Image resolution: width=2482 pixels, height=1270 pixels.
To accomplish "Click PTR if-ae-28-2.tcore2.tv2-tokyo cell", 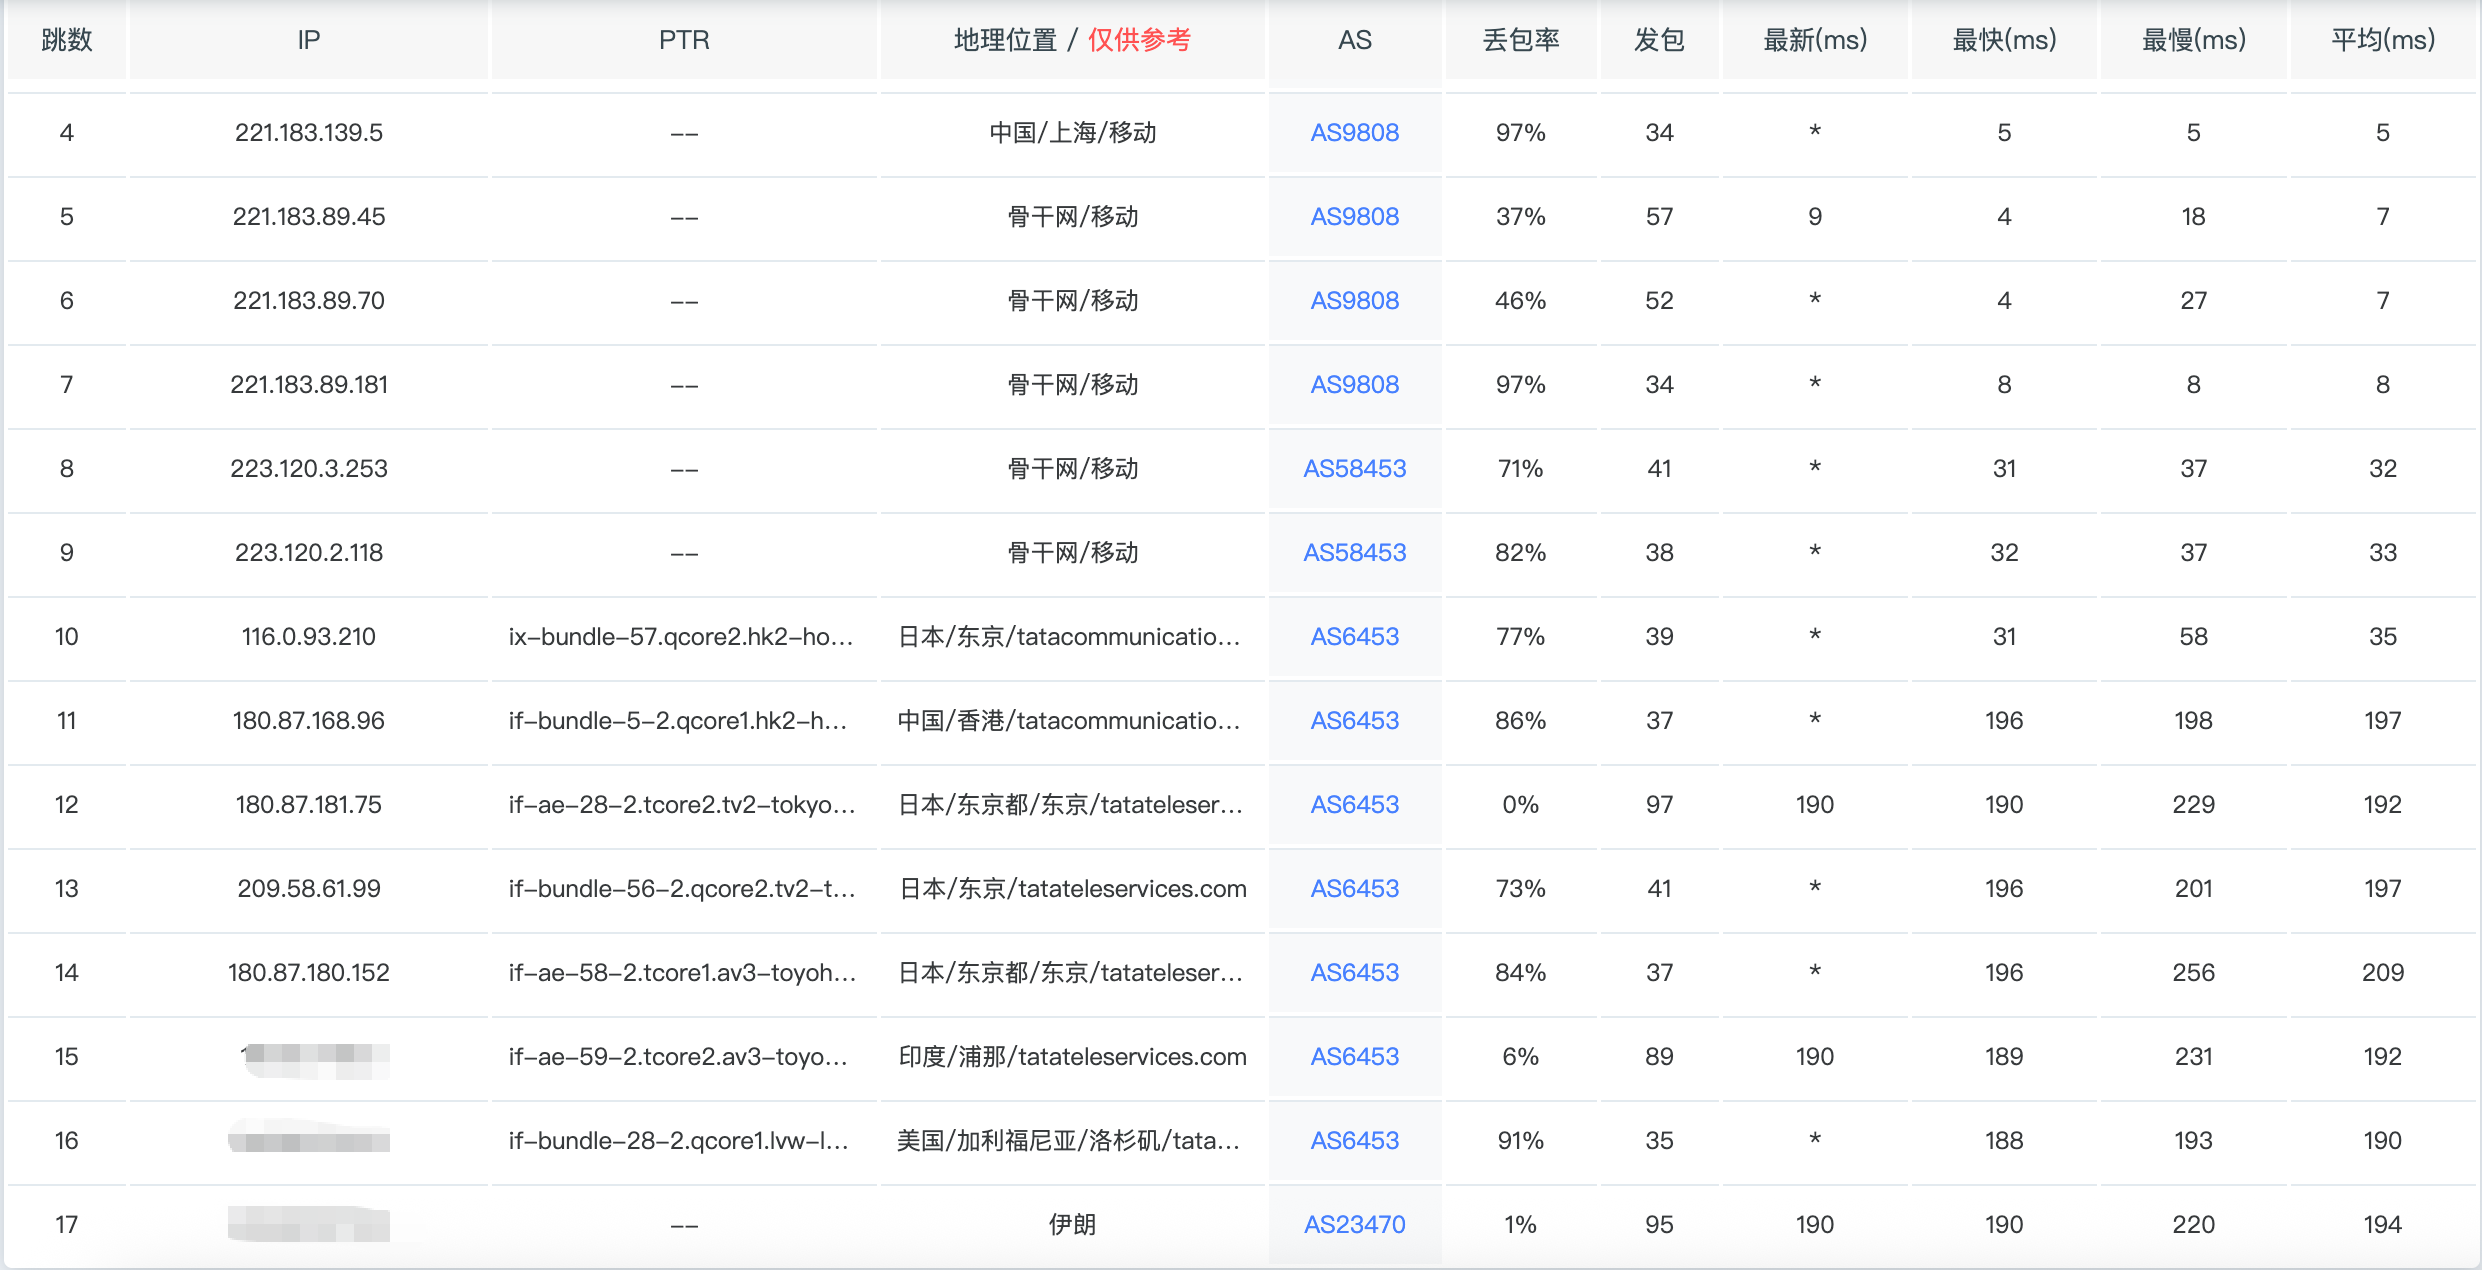I will click(x=682, y=805).
